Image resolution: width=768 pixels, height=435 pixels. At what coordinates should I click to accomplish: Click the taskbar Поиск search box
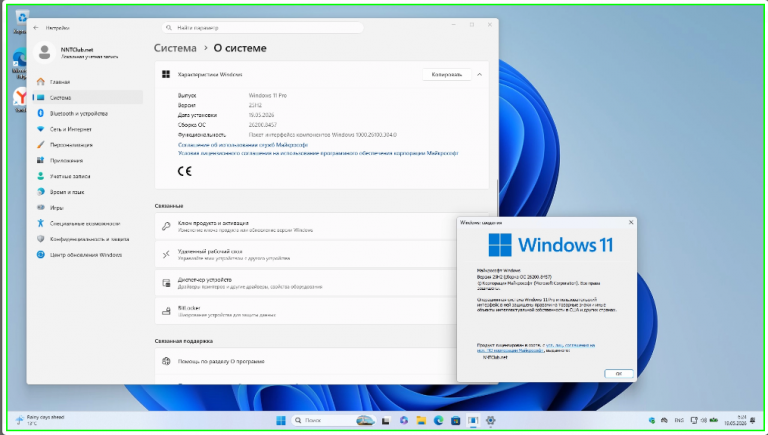tap(333, 420)
